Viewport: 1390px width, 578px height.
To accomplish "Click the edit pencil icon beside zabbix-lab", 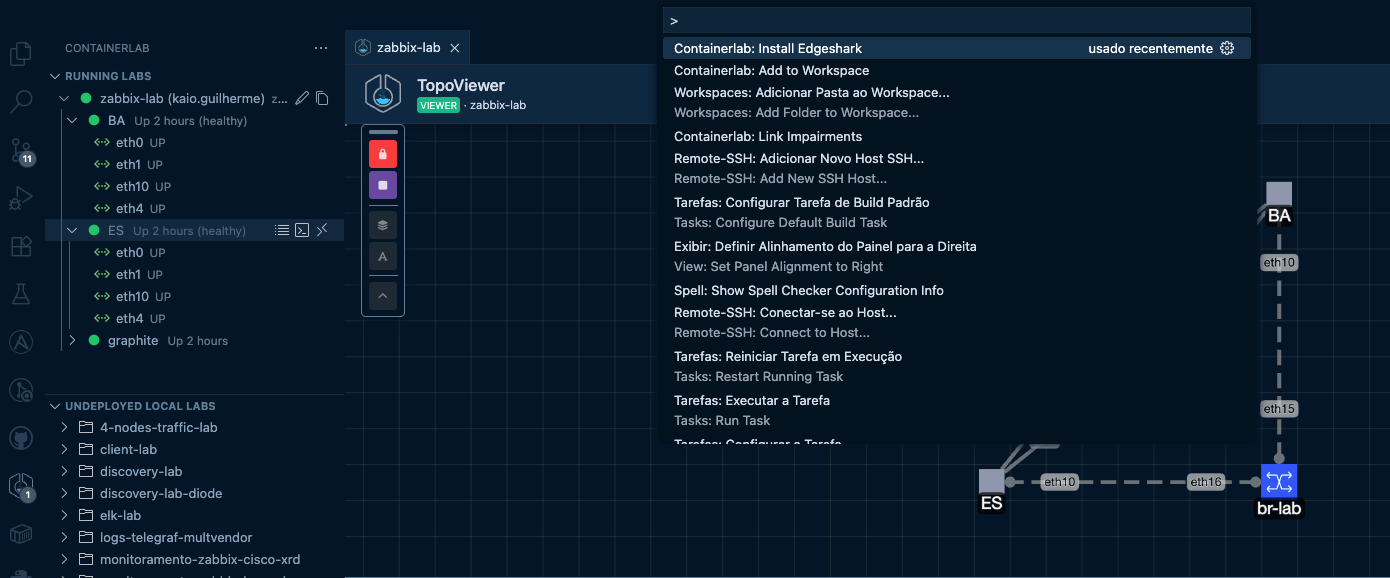I will (302, 99).
